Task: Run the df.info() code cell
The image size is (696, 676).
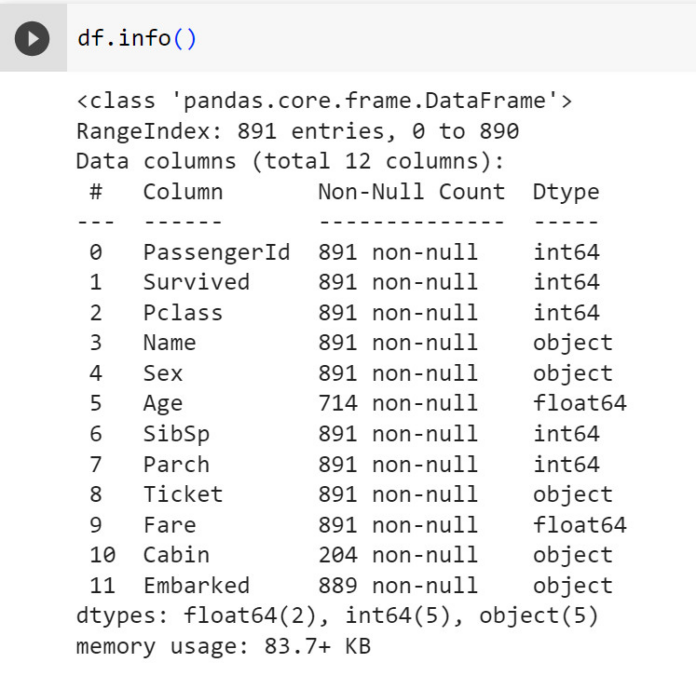Action: tap(32, 39)
